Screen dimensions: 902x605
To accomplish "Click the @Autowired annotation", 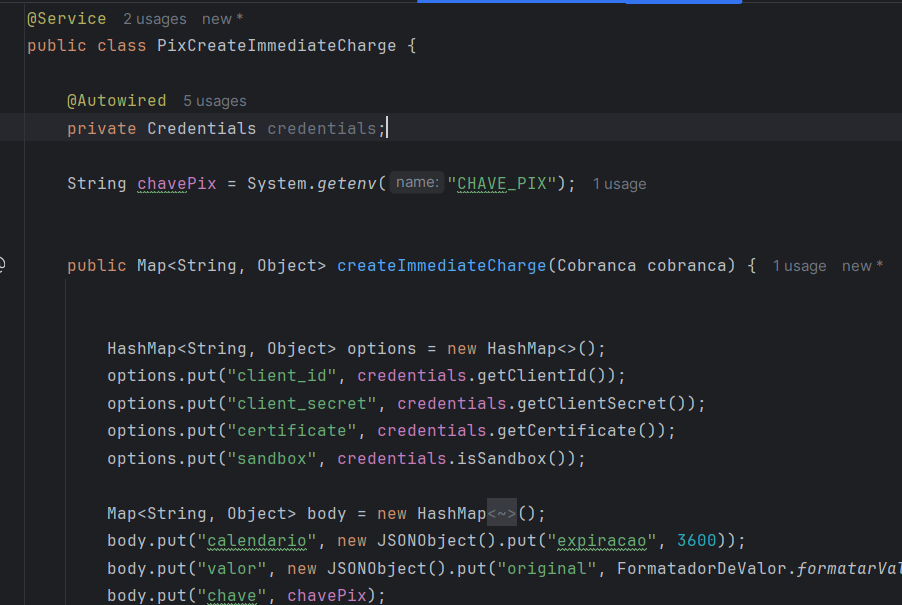I will 116,101.
